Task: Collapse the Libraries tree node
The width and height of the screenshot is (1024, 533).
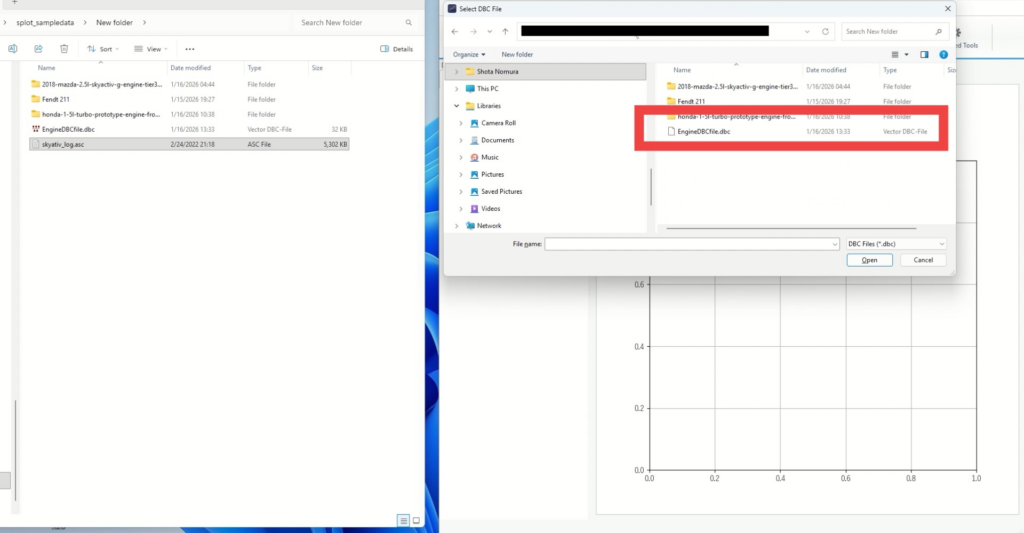Action: click(x=457, y=105)
